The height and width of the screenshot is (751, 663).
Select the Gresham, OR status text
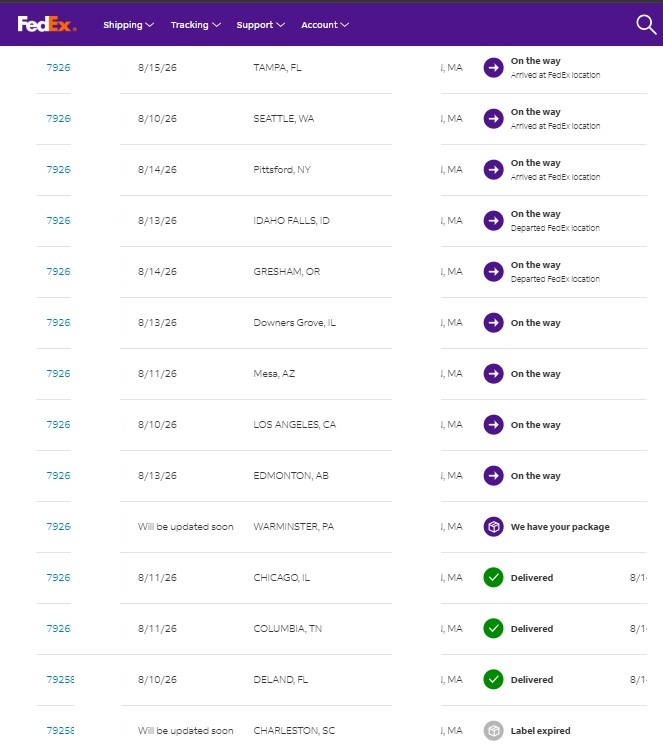pyautogui.click(x=555, y=272)
